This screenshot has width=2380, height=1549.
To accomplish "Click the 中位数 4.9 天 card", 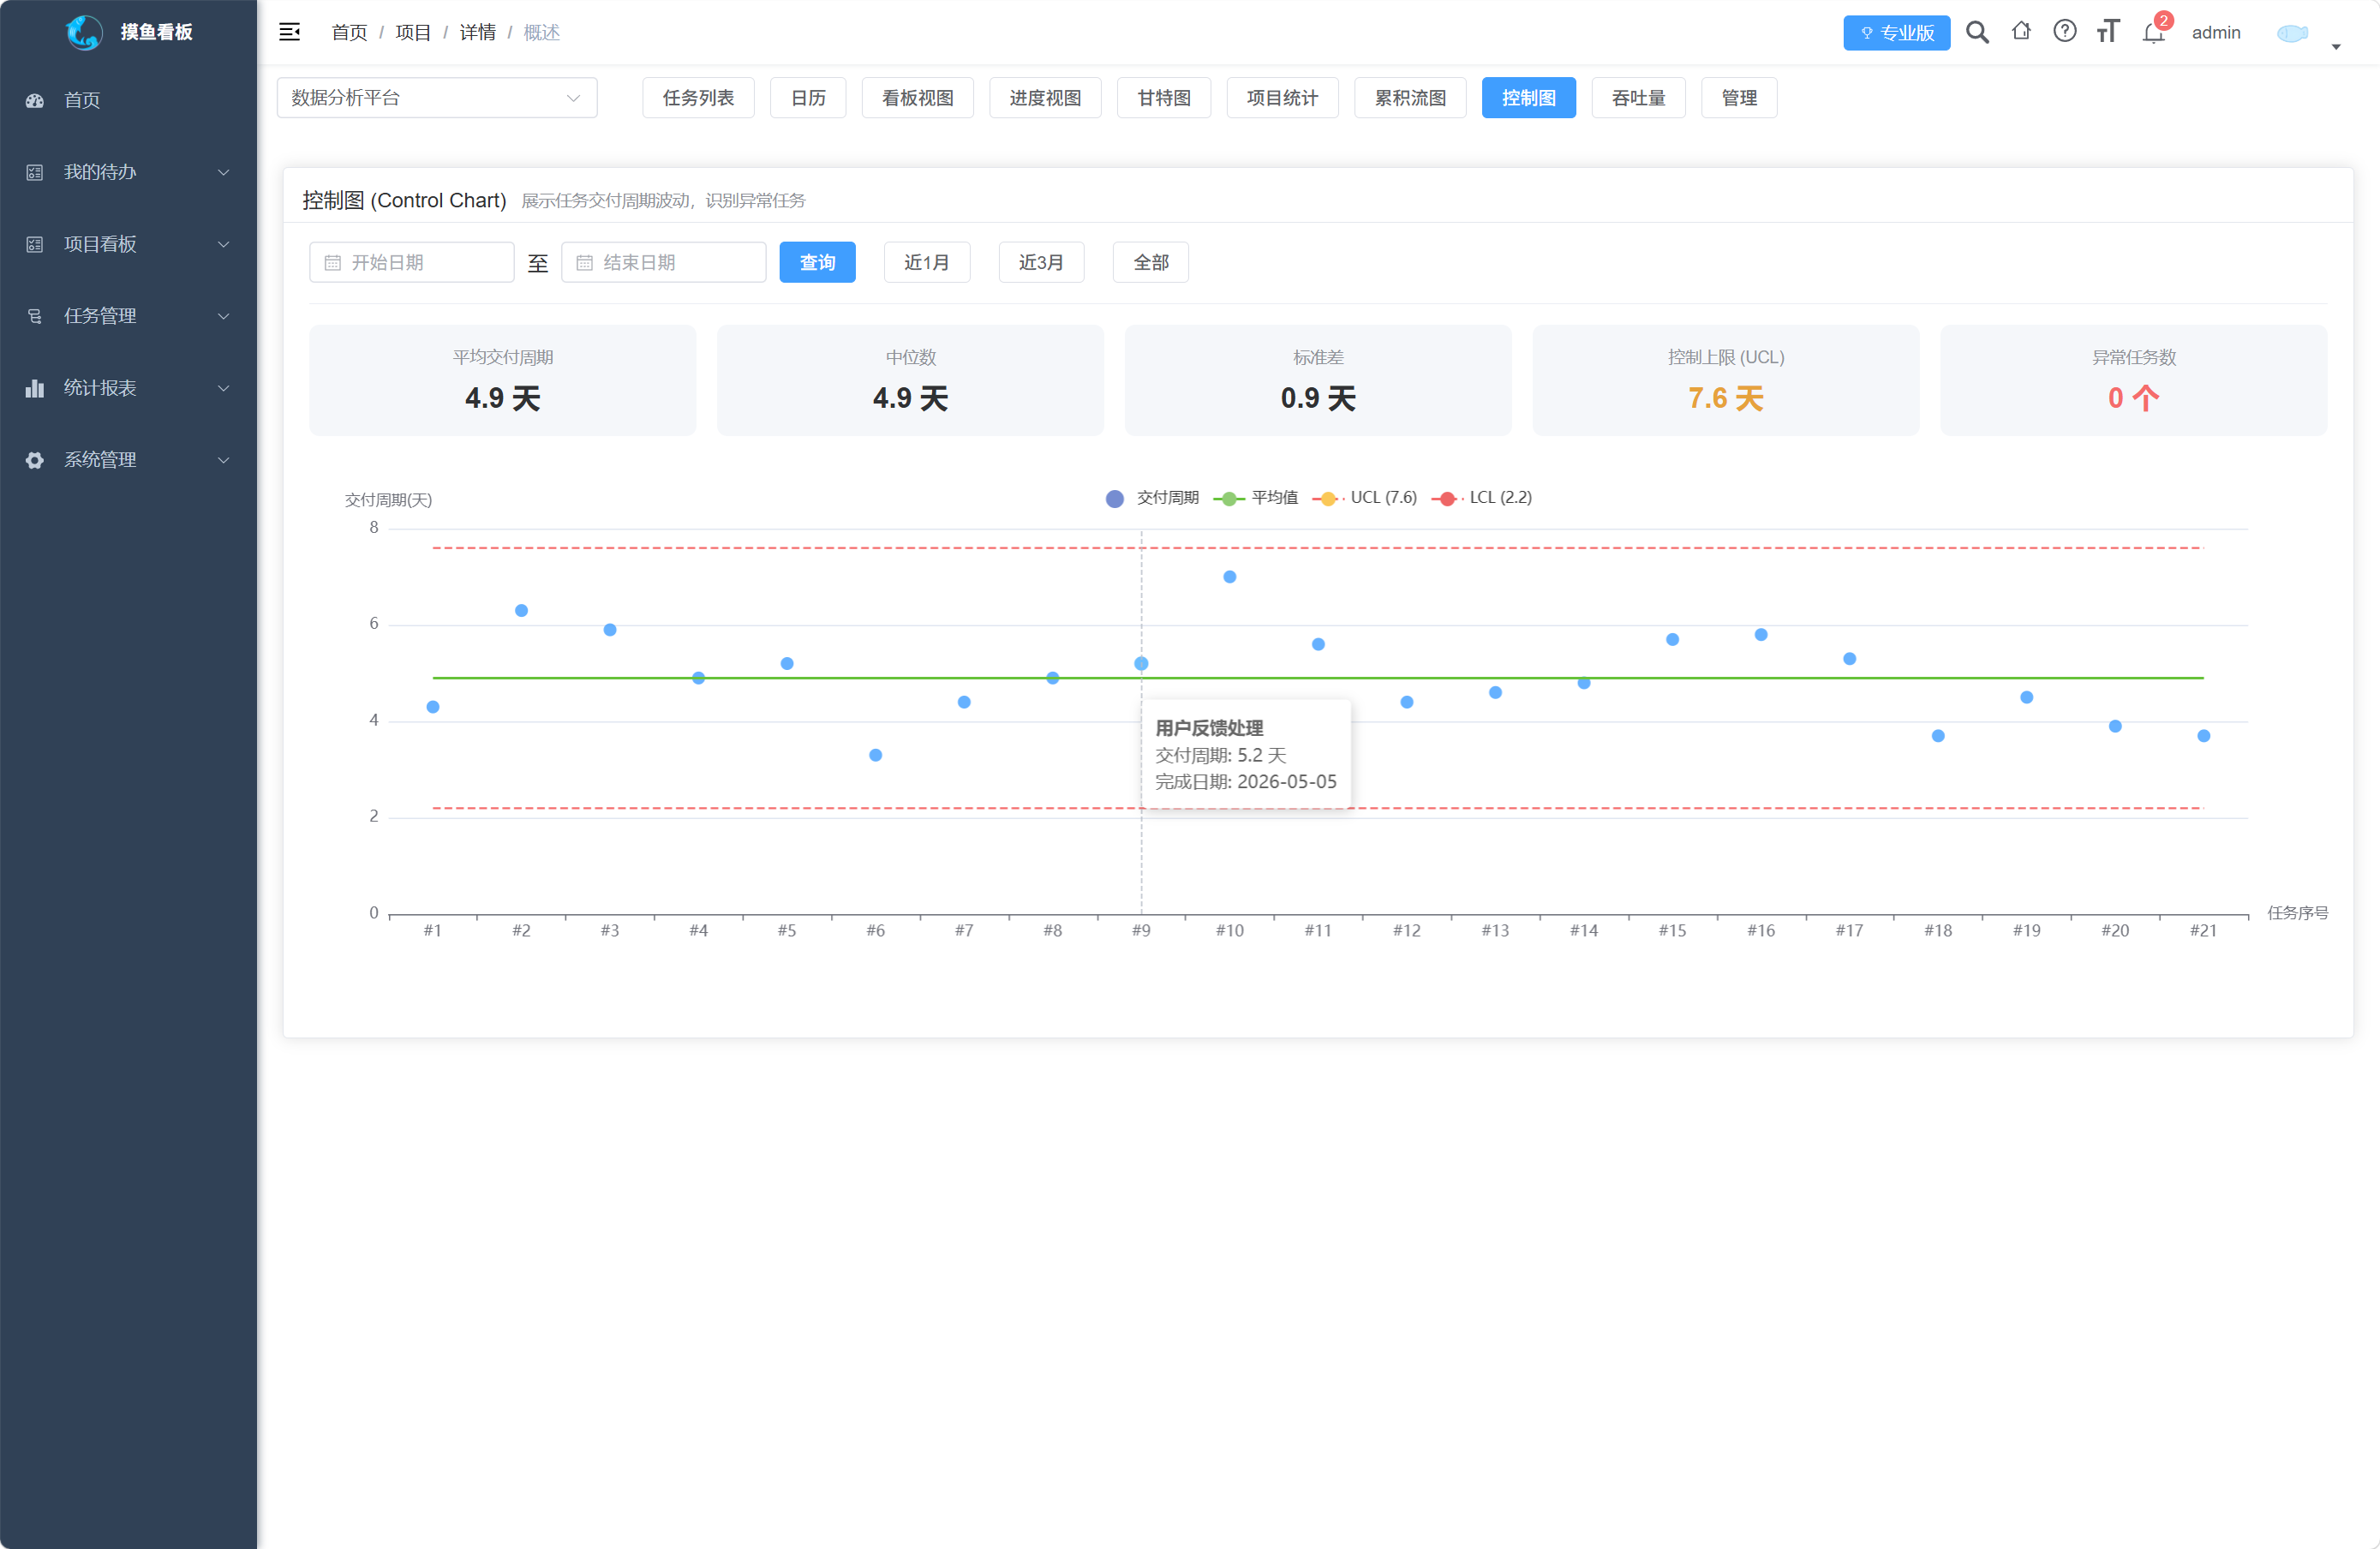I will pyautogui.click(x=910, y=380).
